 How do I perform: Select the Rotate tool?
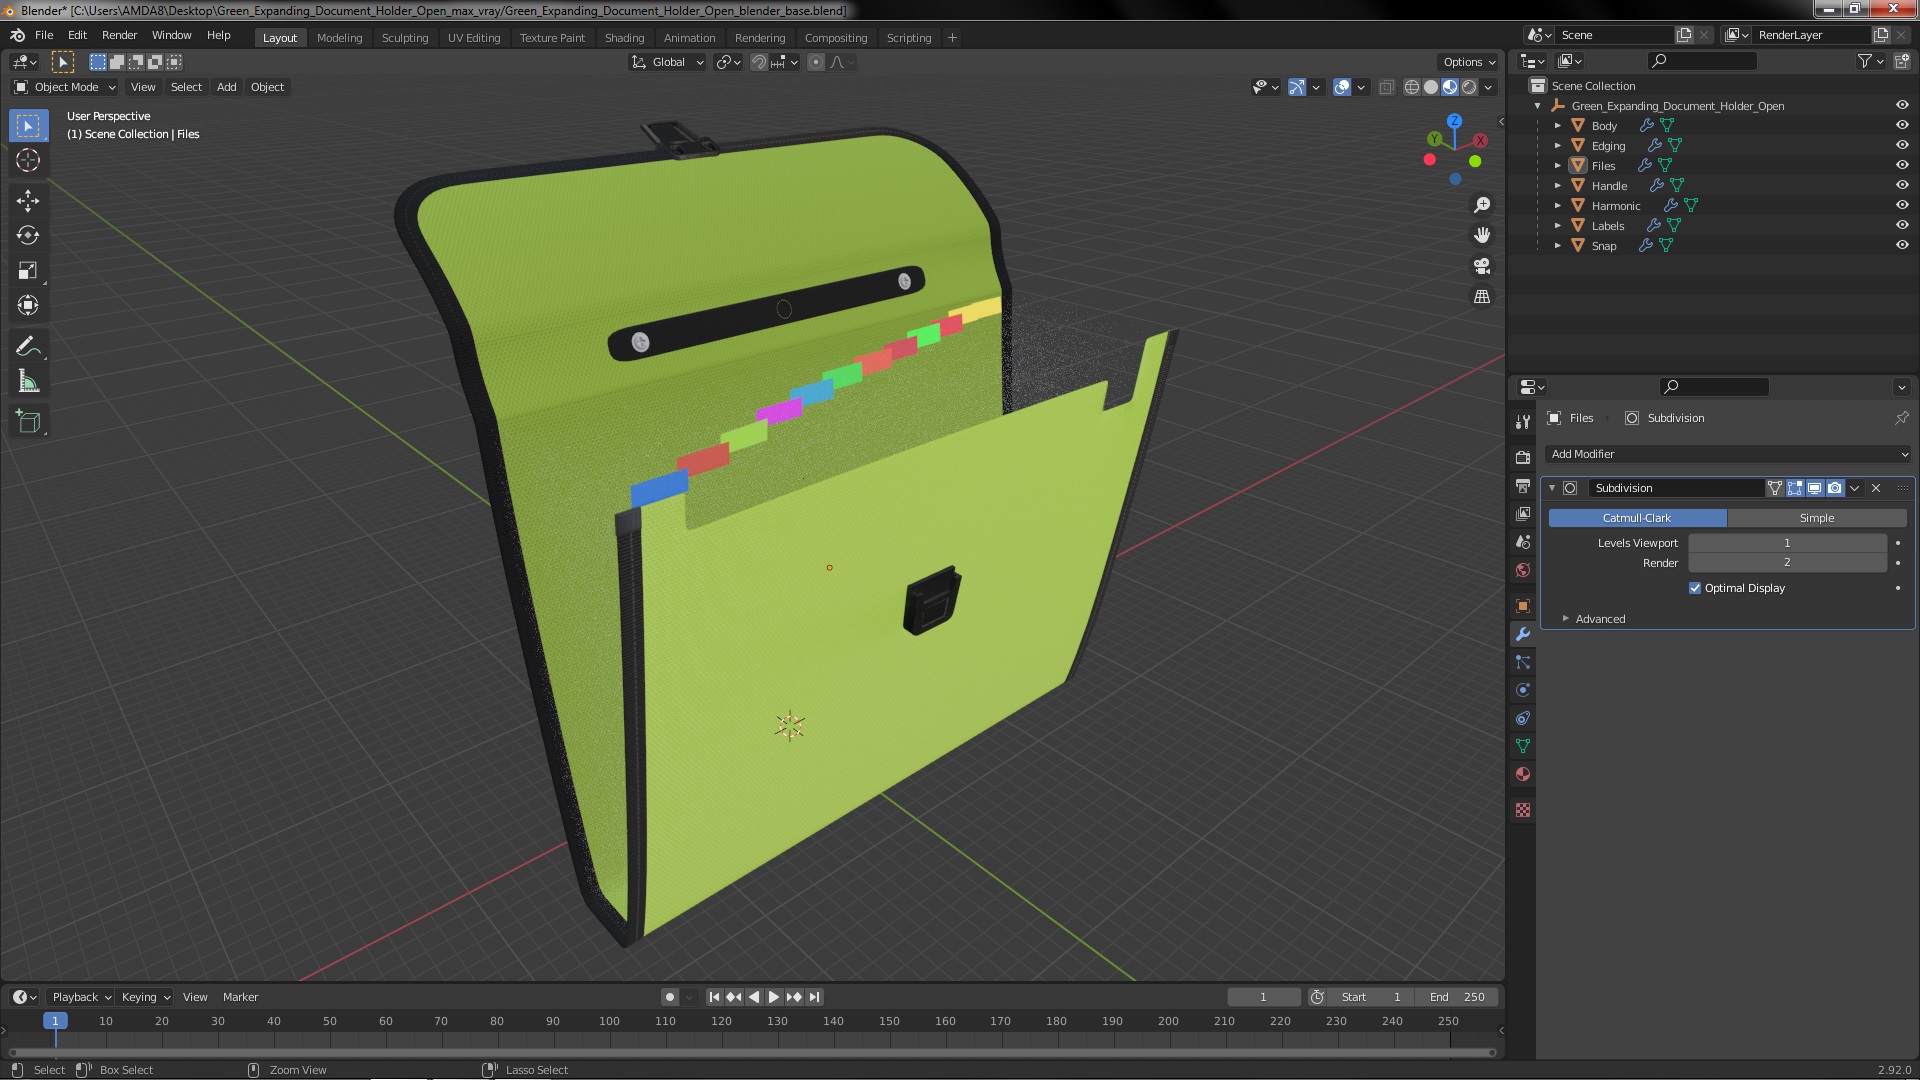(x=28, y=236)
